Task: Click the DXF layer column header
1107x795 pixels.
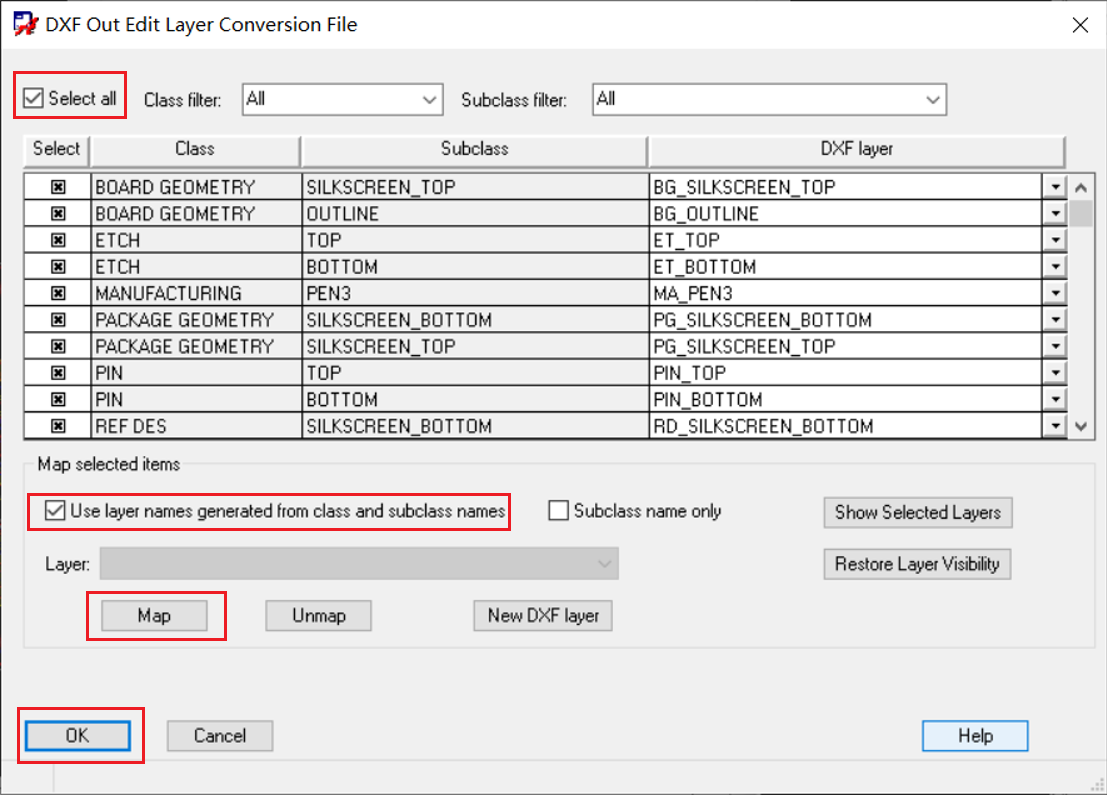Action: (x=855, y=149)
